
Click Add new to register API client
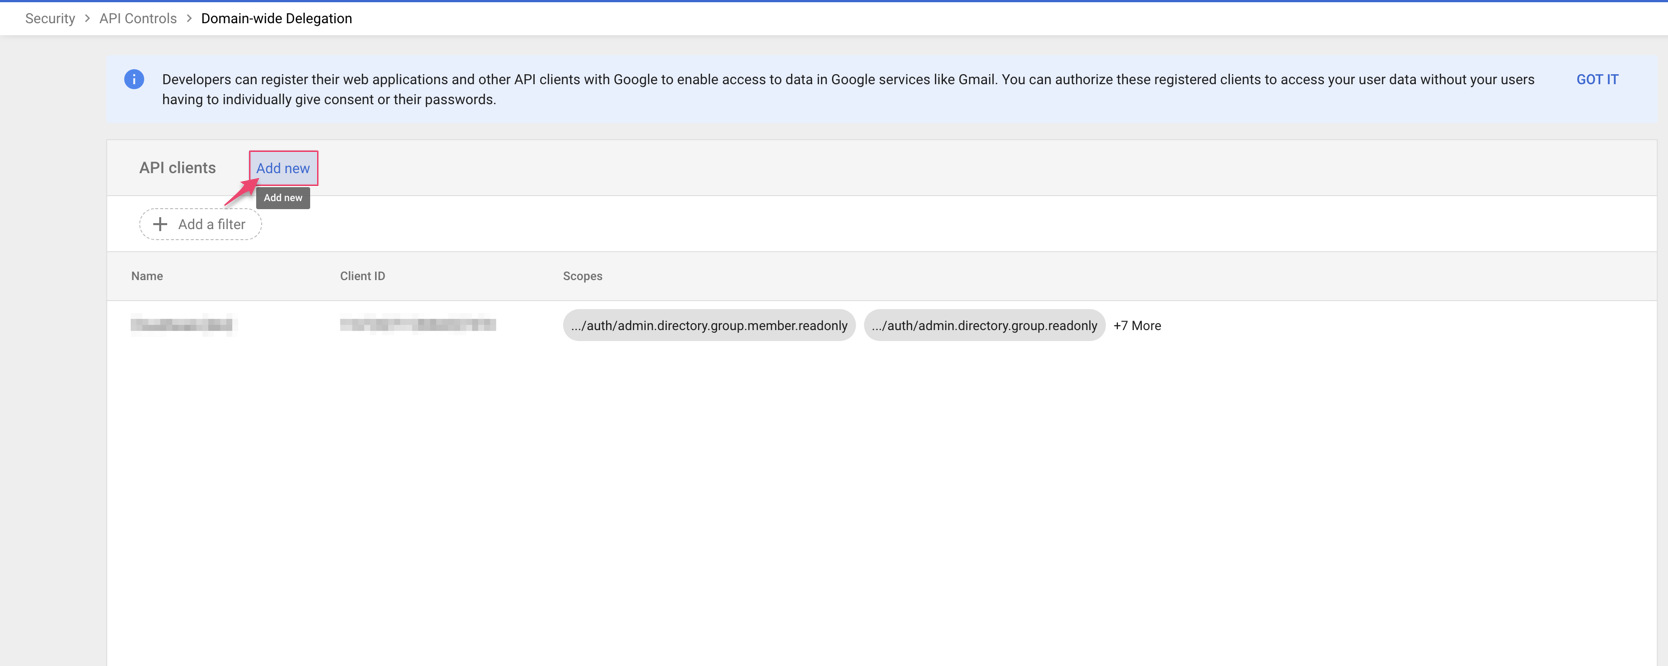click(x=283, y=168)
